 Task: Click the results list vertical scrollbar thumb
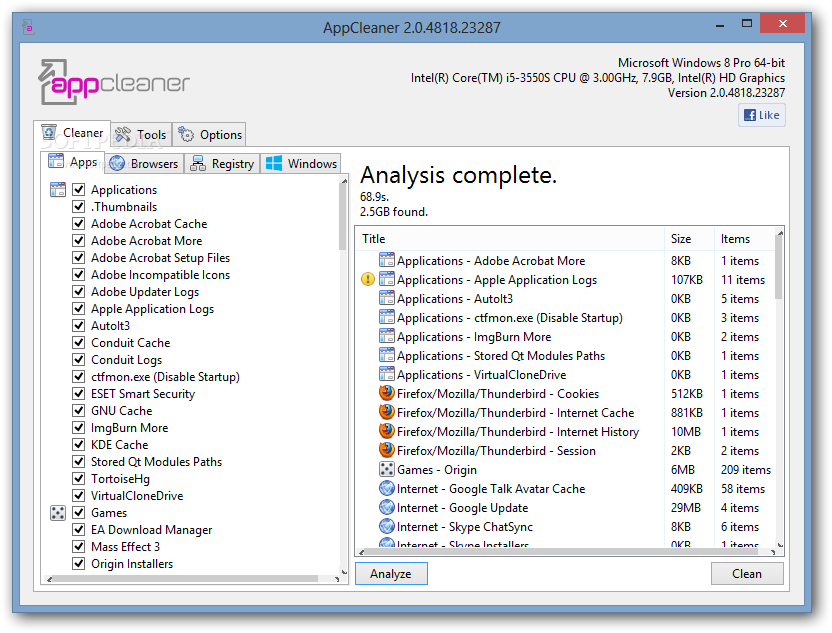click(779, 269)
